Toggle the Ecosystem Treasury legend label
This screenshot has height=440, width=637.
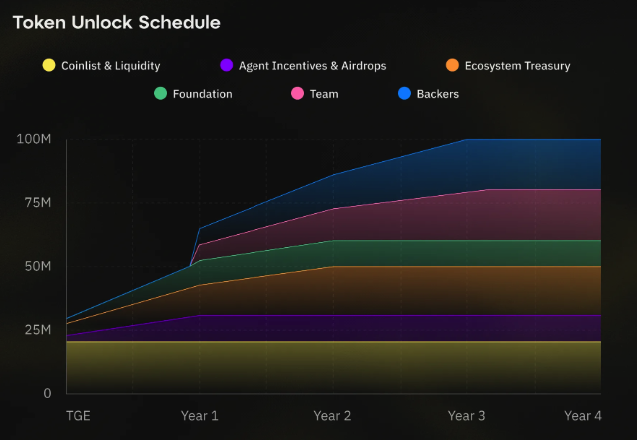pos(517,66)
